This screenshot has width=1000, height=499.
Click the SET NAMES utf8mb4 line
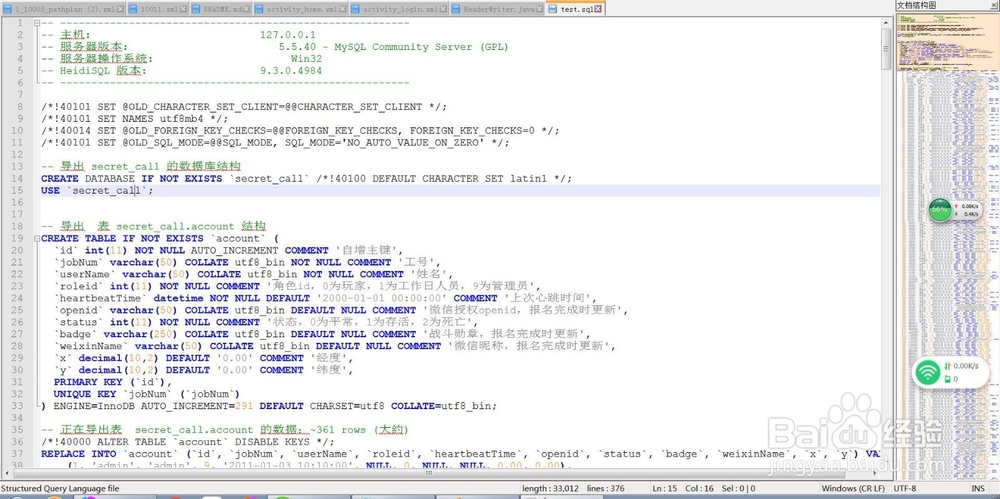tap(135, 119)
